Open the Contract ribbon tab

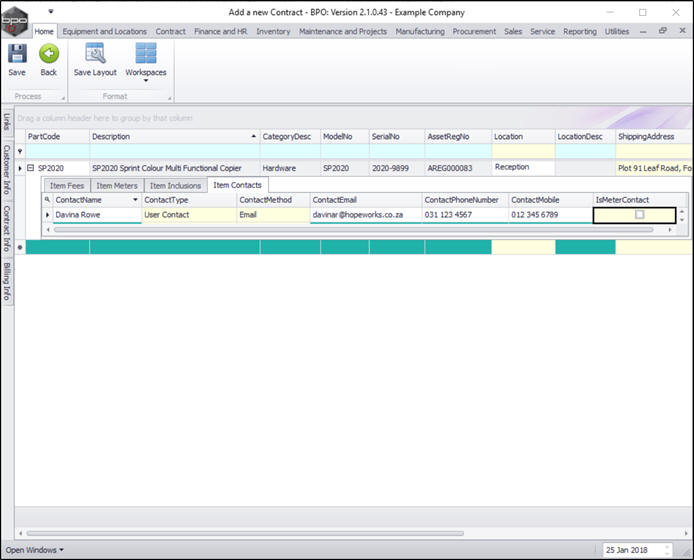(170, 31)
